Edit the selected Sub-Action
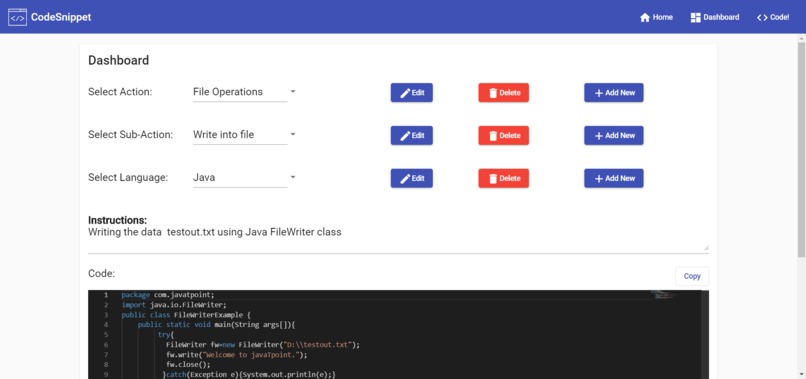806x379 pixels. 412,135
